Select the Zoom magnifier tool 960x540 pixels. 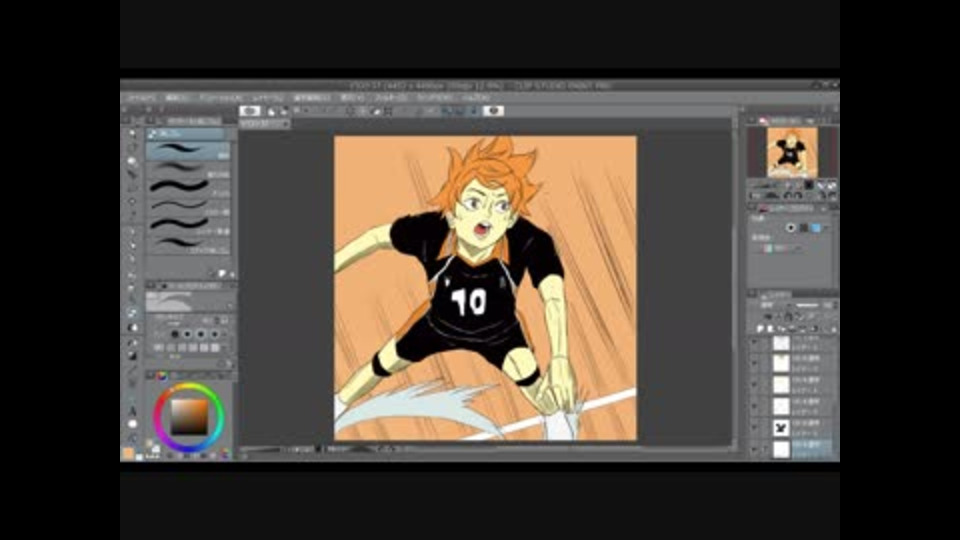coord(132,133)
